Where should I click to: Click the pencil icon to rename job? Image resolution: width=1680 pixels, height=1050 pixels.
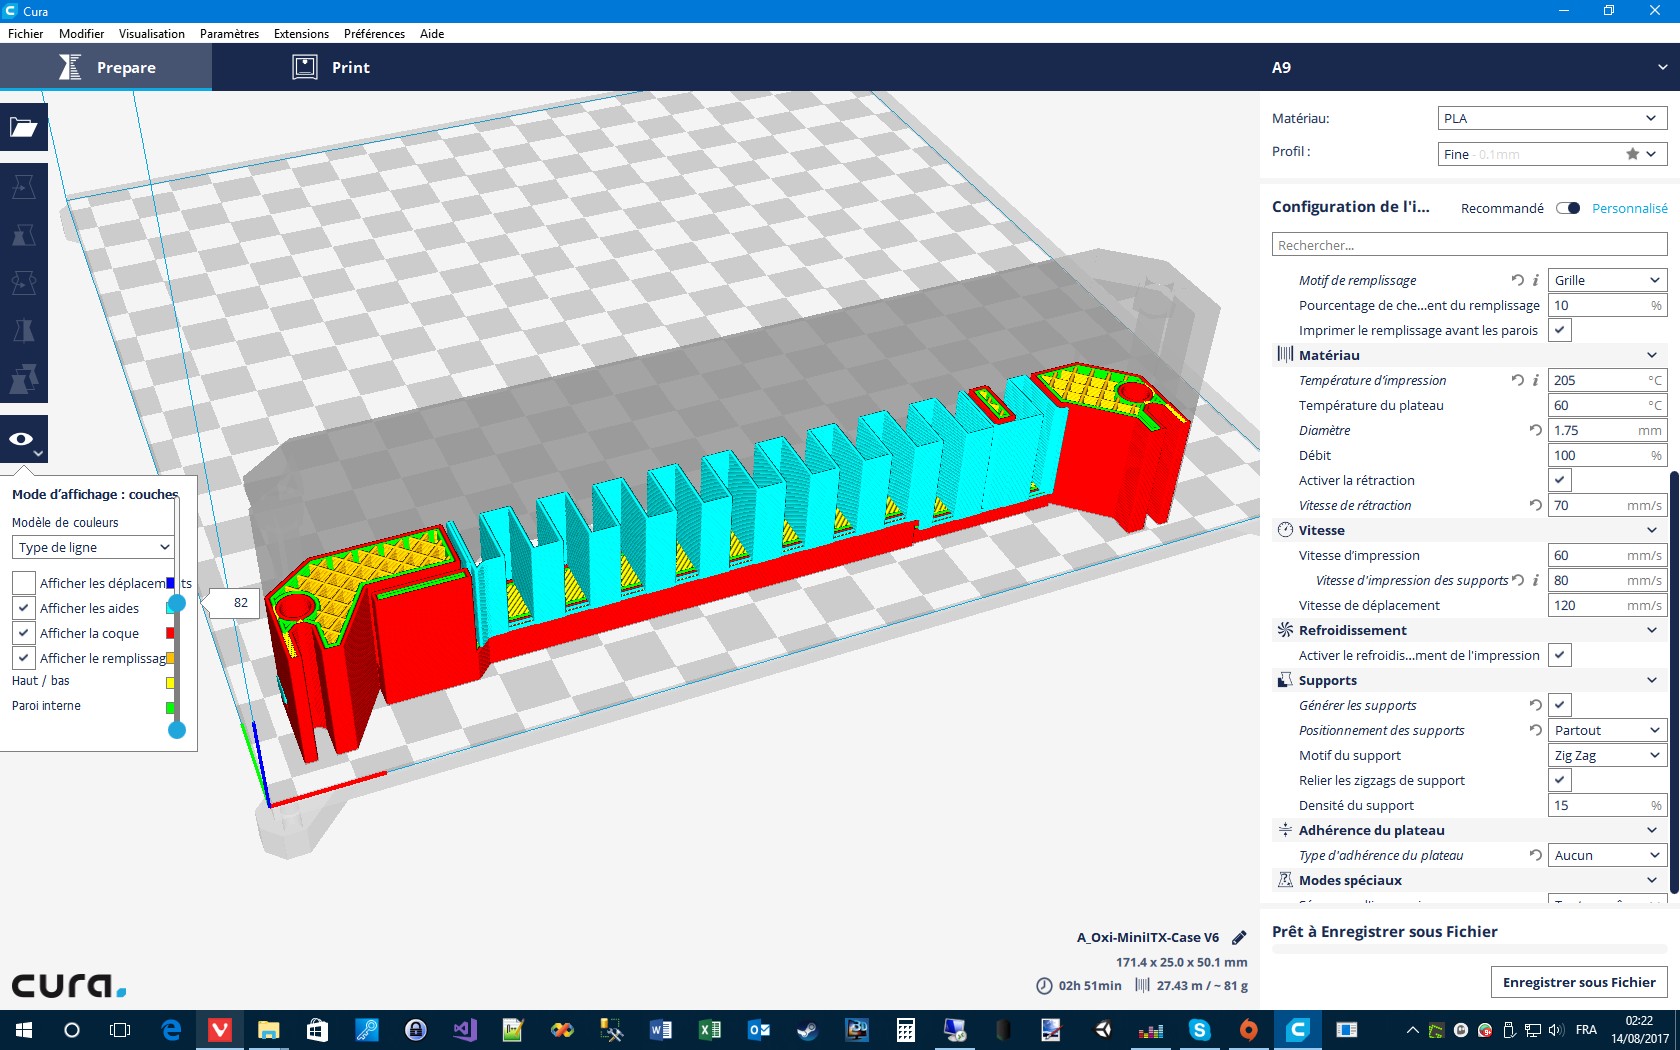click(1239, 938)
